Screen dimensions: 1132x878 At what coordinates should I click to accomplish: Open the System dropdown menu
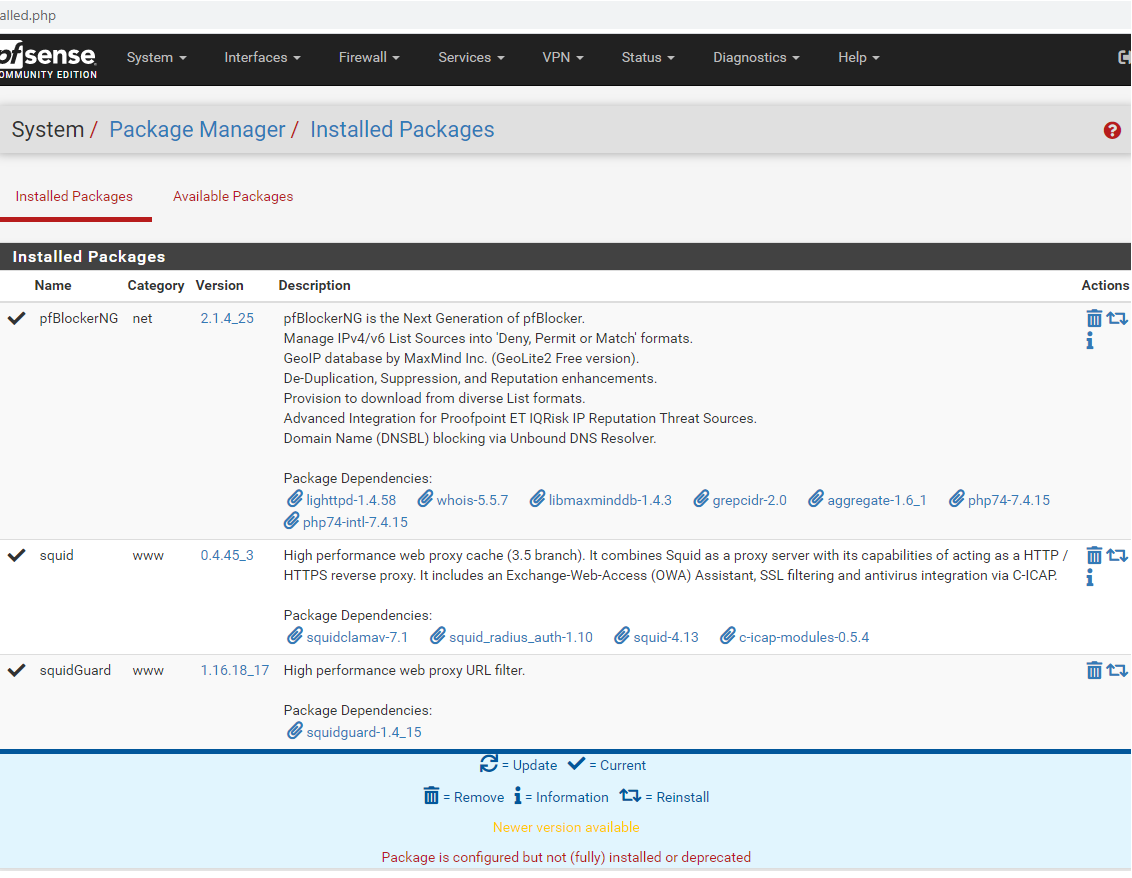(157, 57)
